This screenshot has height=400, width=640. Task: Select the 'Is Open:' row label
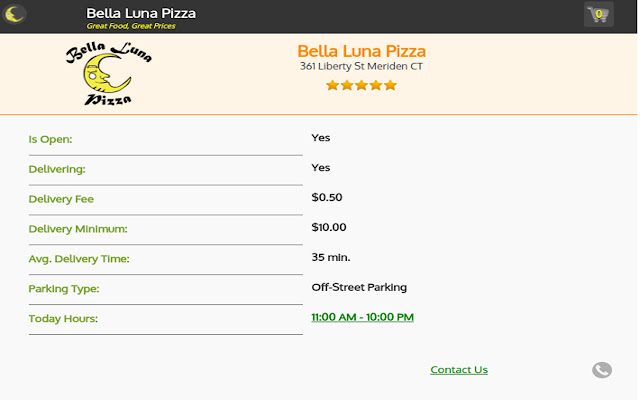pyautogui.click(x=51, y=139)
